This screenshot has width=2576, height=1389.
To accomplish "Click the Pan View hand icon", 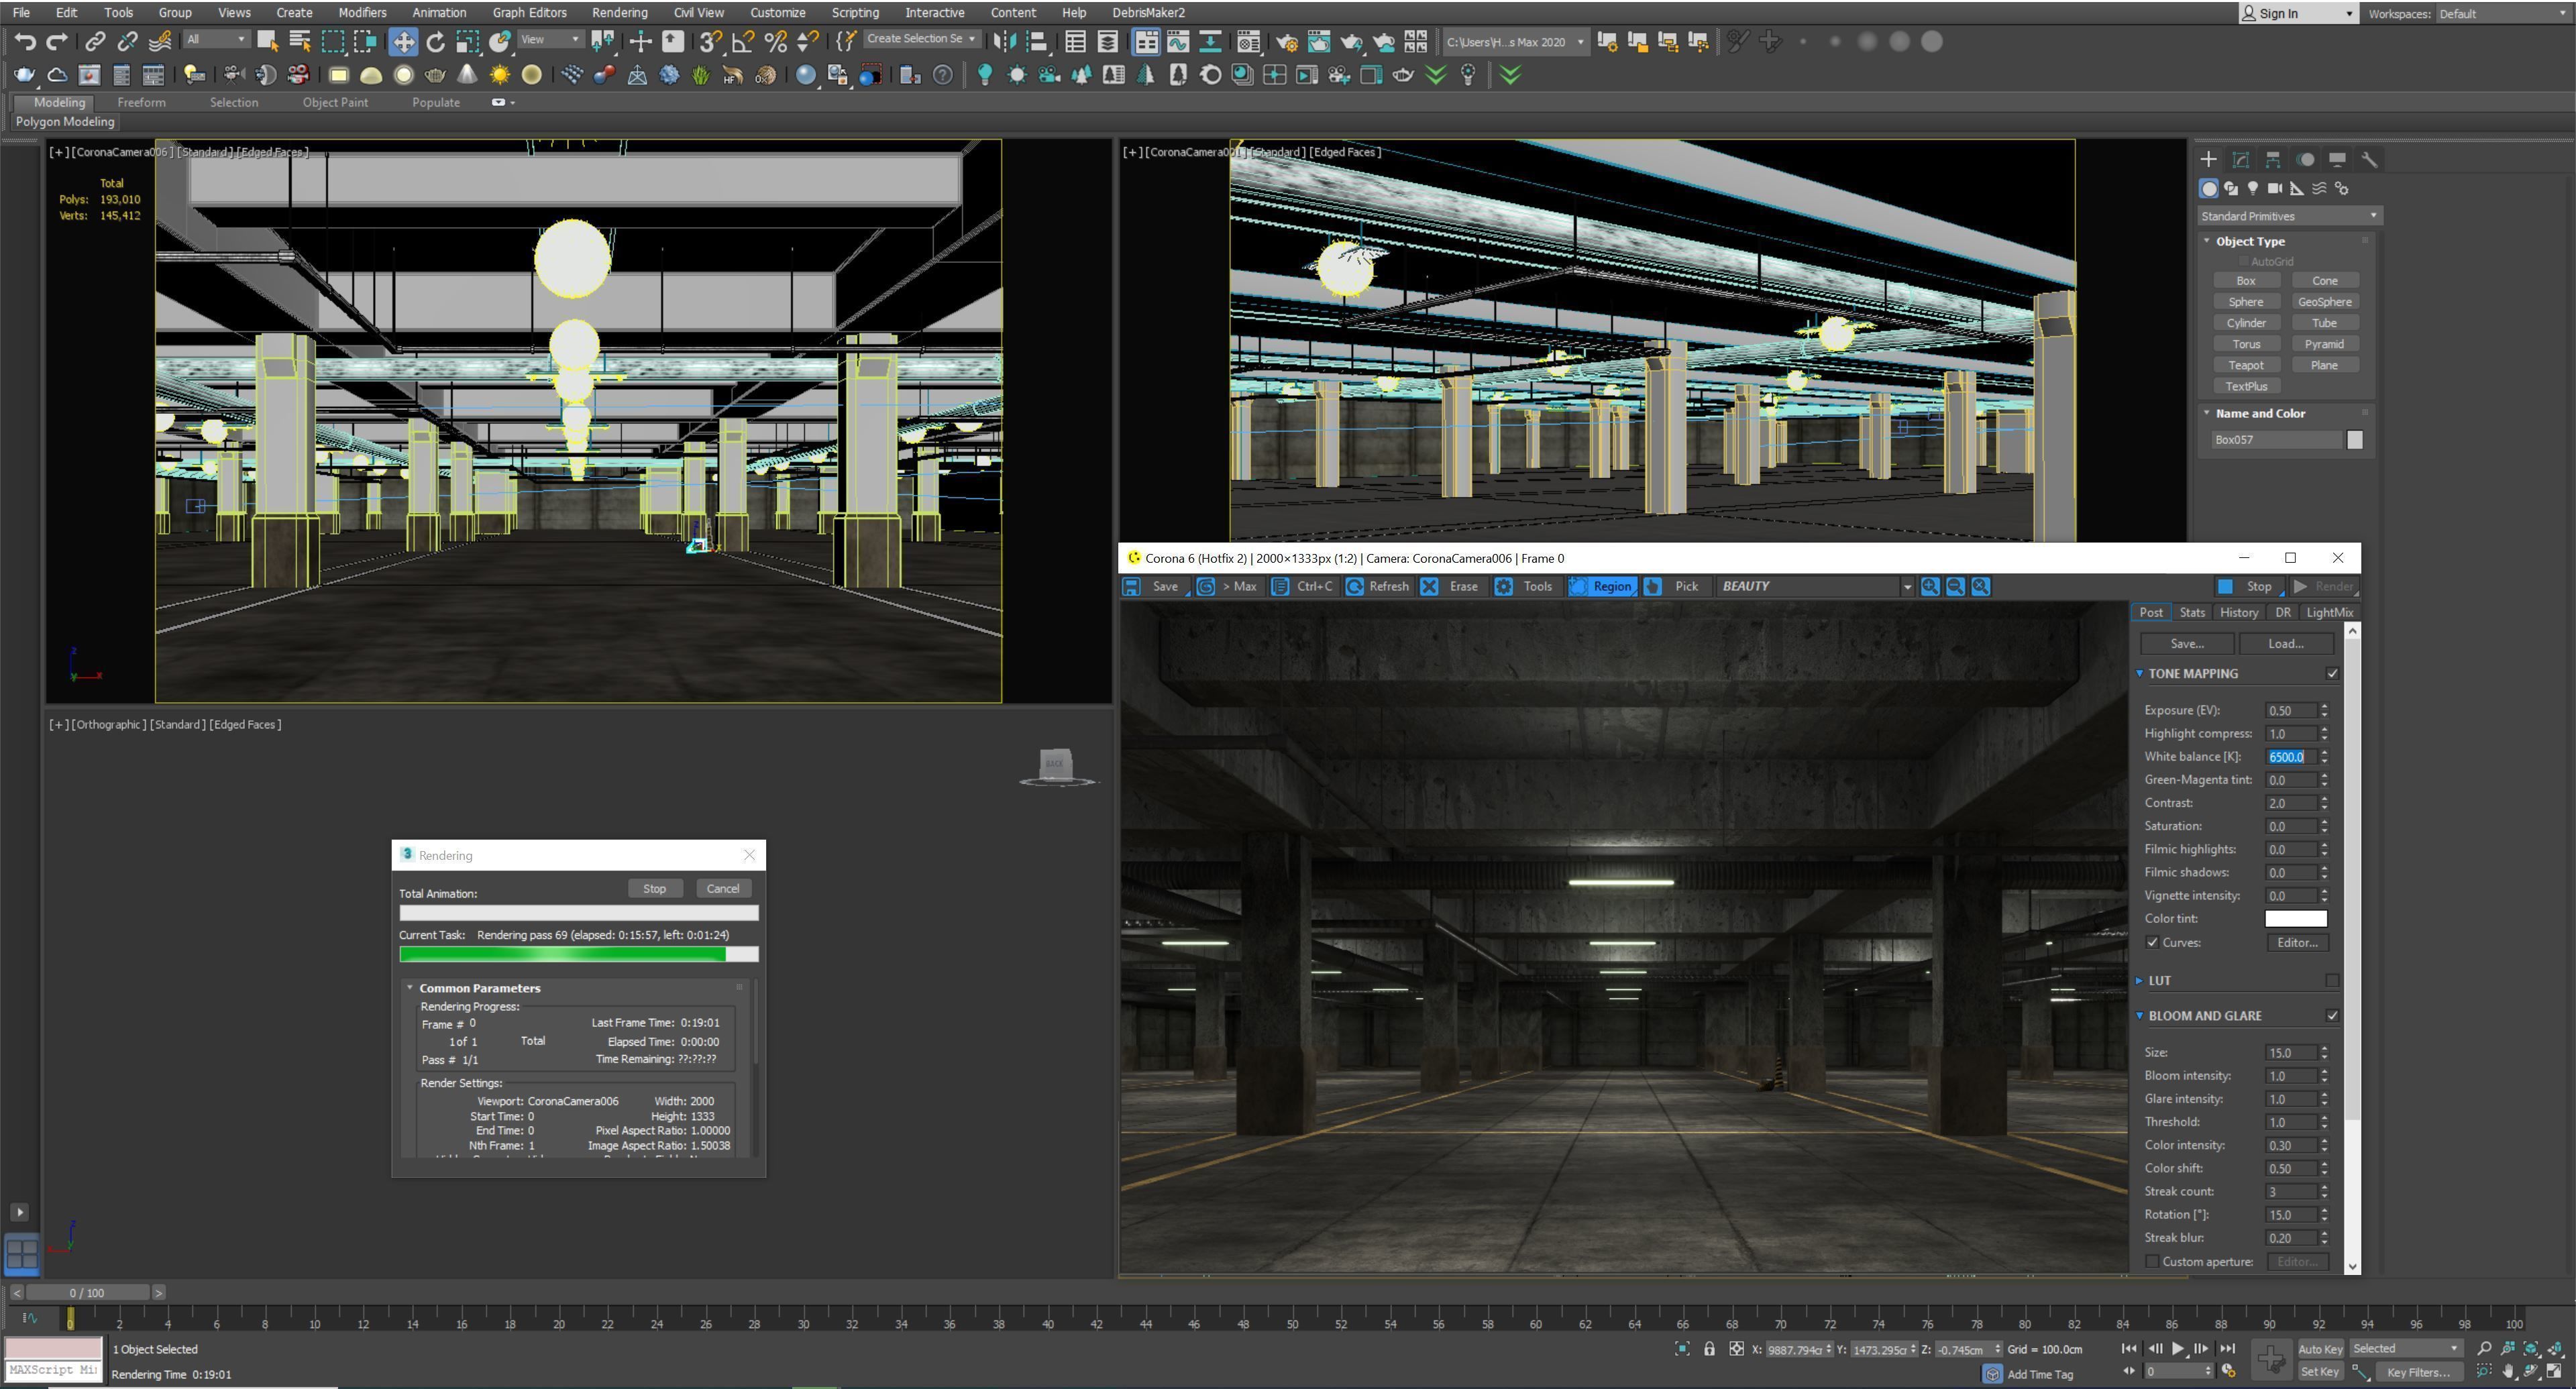I will point(2509,1371).
